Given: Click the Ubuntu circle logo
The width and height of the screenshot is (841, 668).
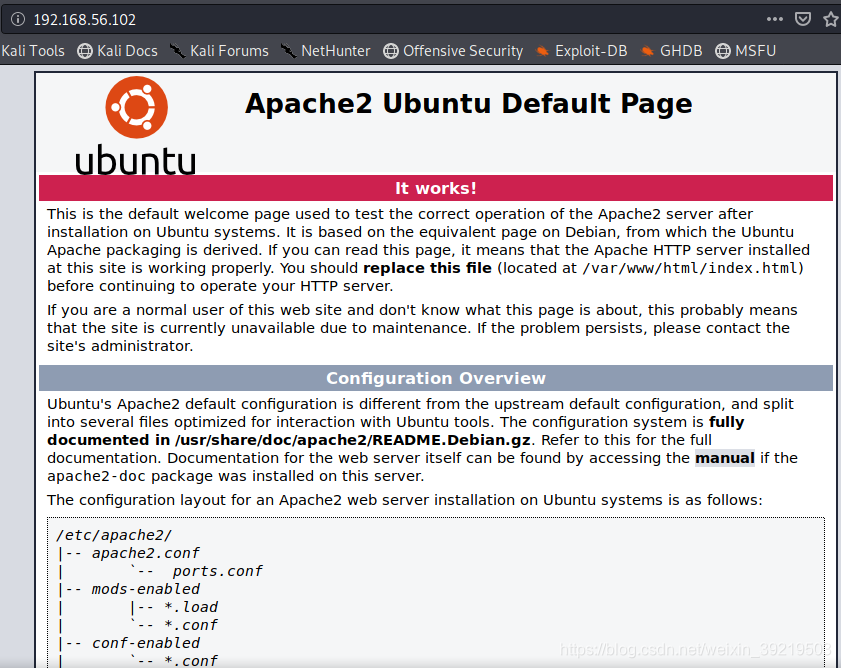Looking at the screenshot, I should 136,107.
